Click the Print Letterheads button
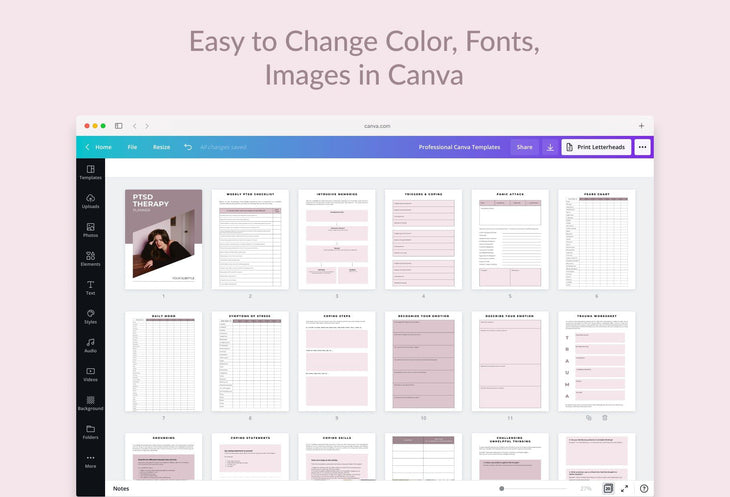Viewport: 730px width, 497px height. pos(596,147)
